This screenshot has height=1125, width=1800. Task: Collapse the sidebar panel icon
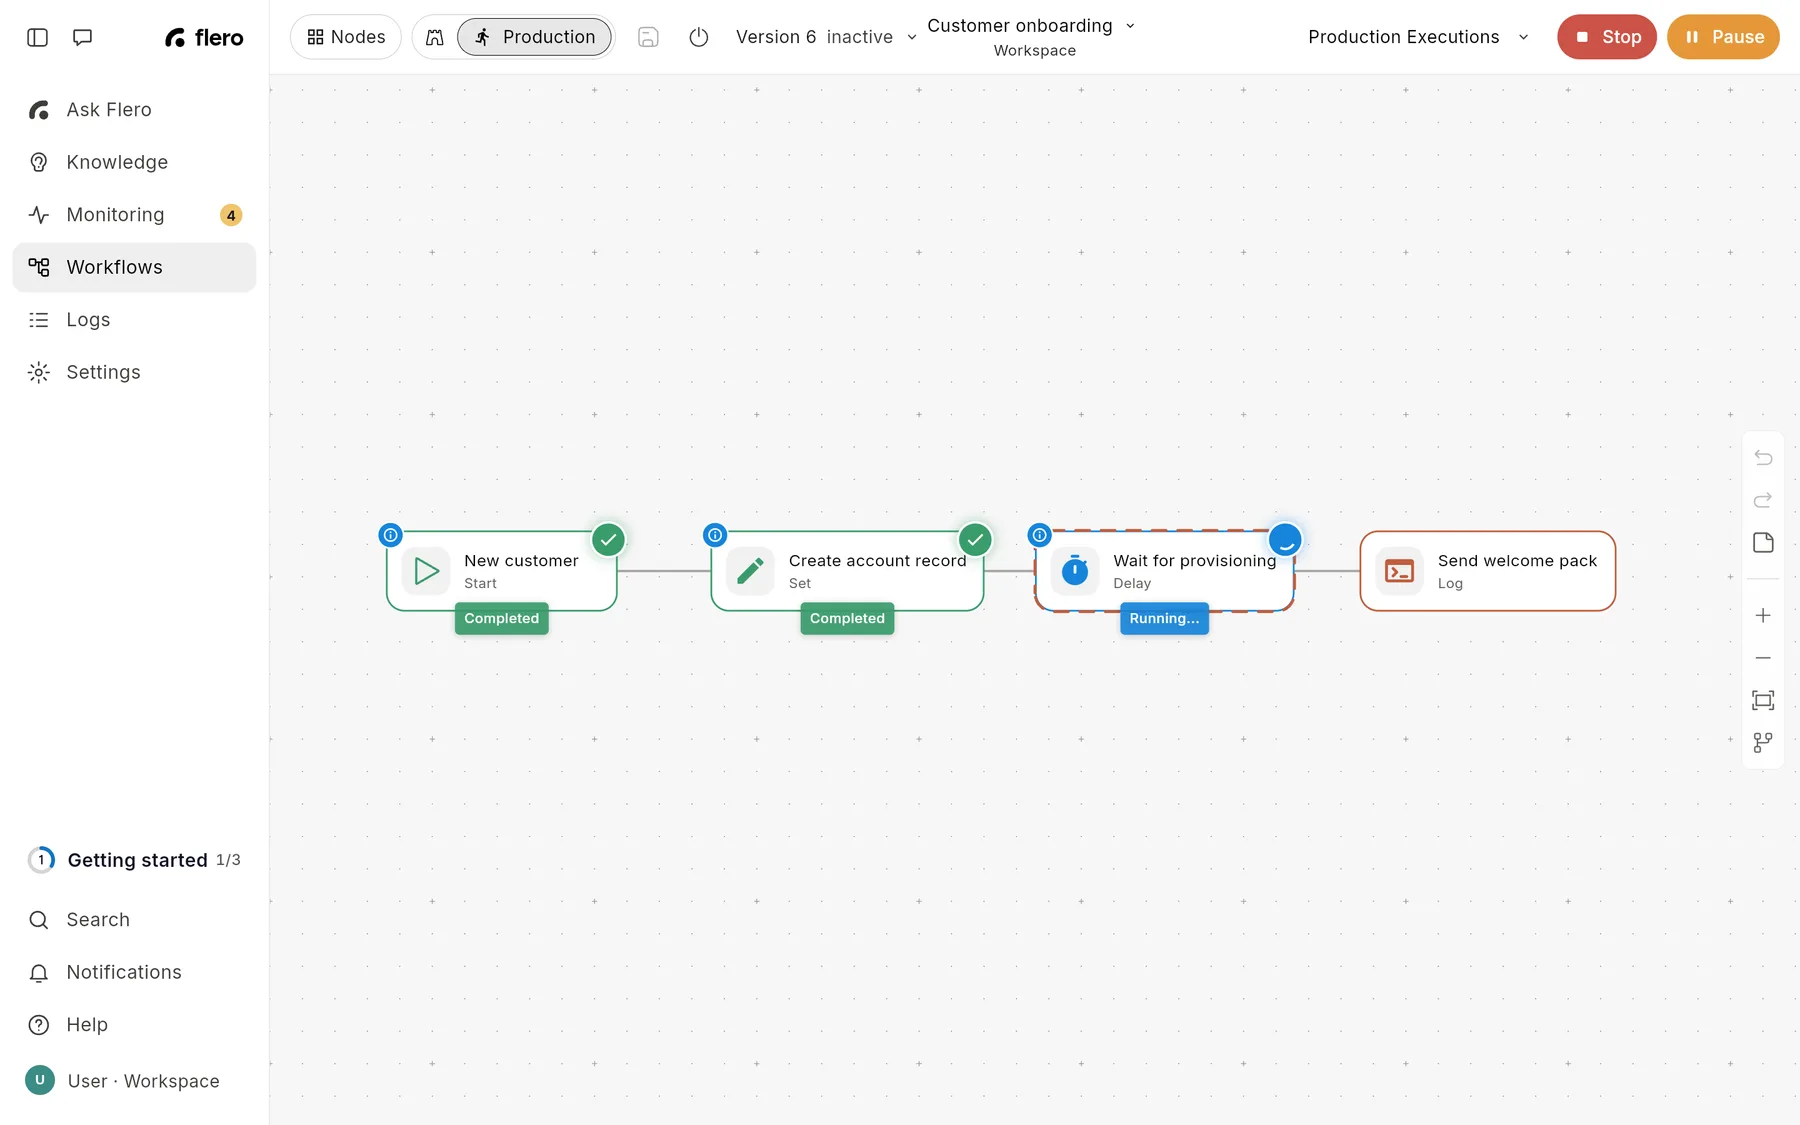37,37
